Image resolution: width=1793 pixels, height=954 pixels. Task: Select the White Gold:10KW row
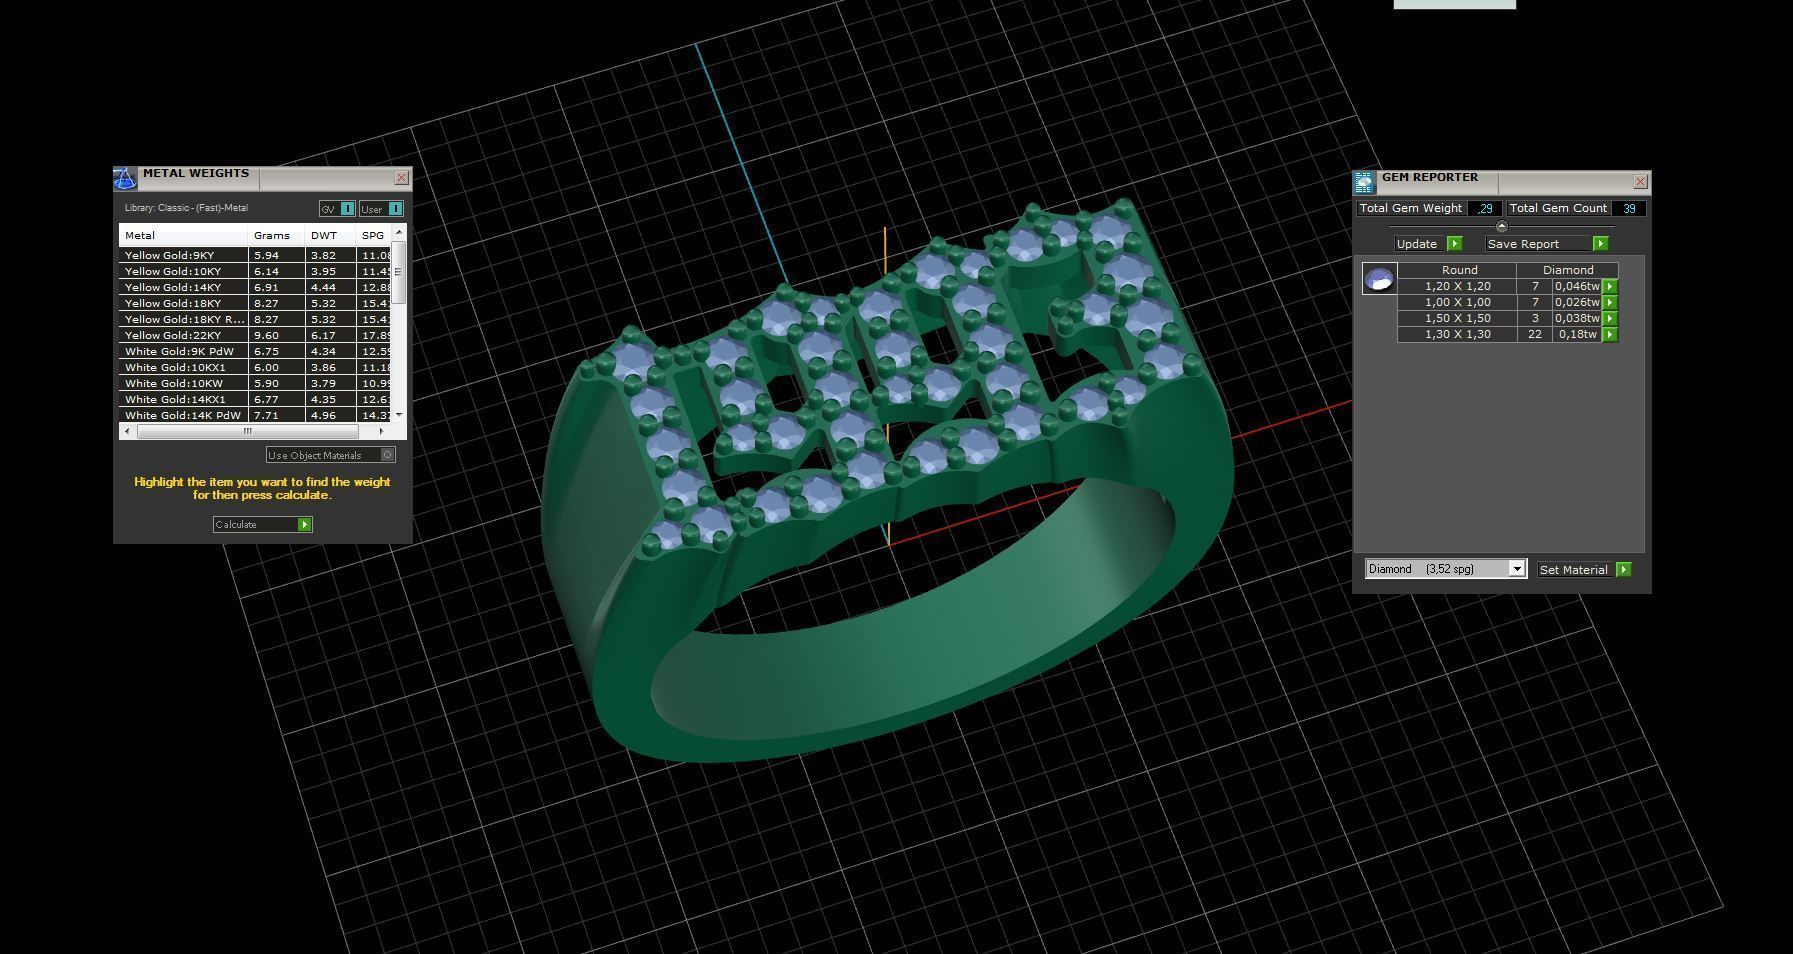point(255,384)
